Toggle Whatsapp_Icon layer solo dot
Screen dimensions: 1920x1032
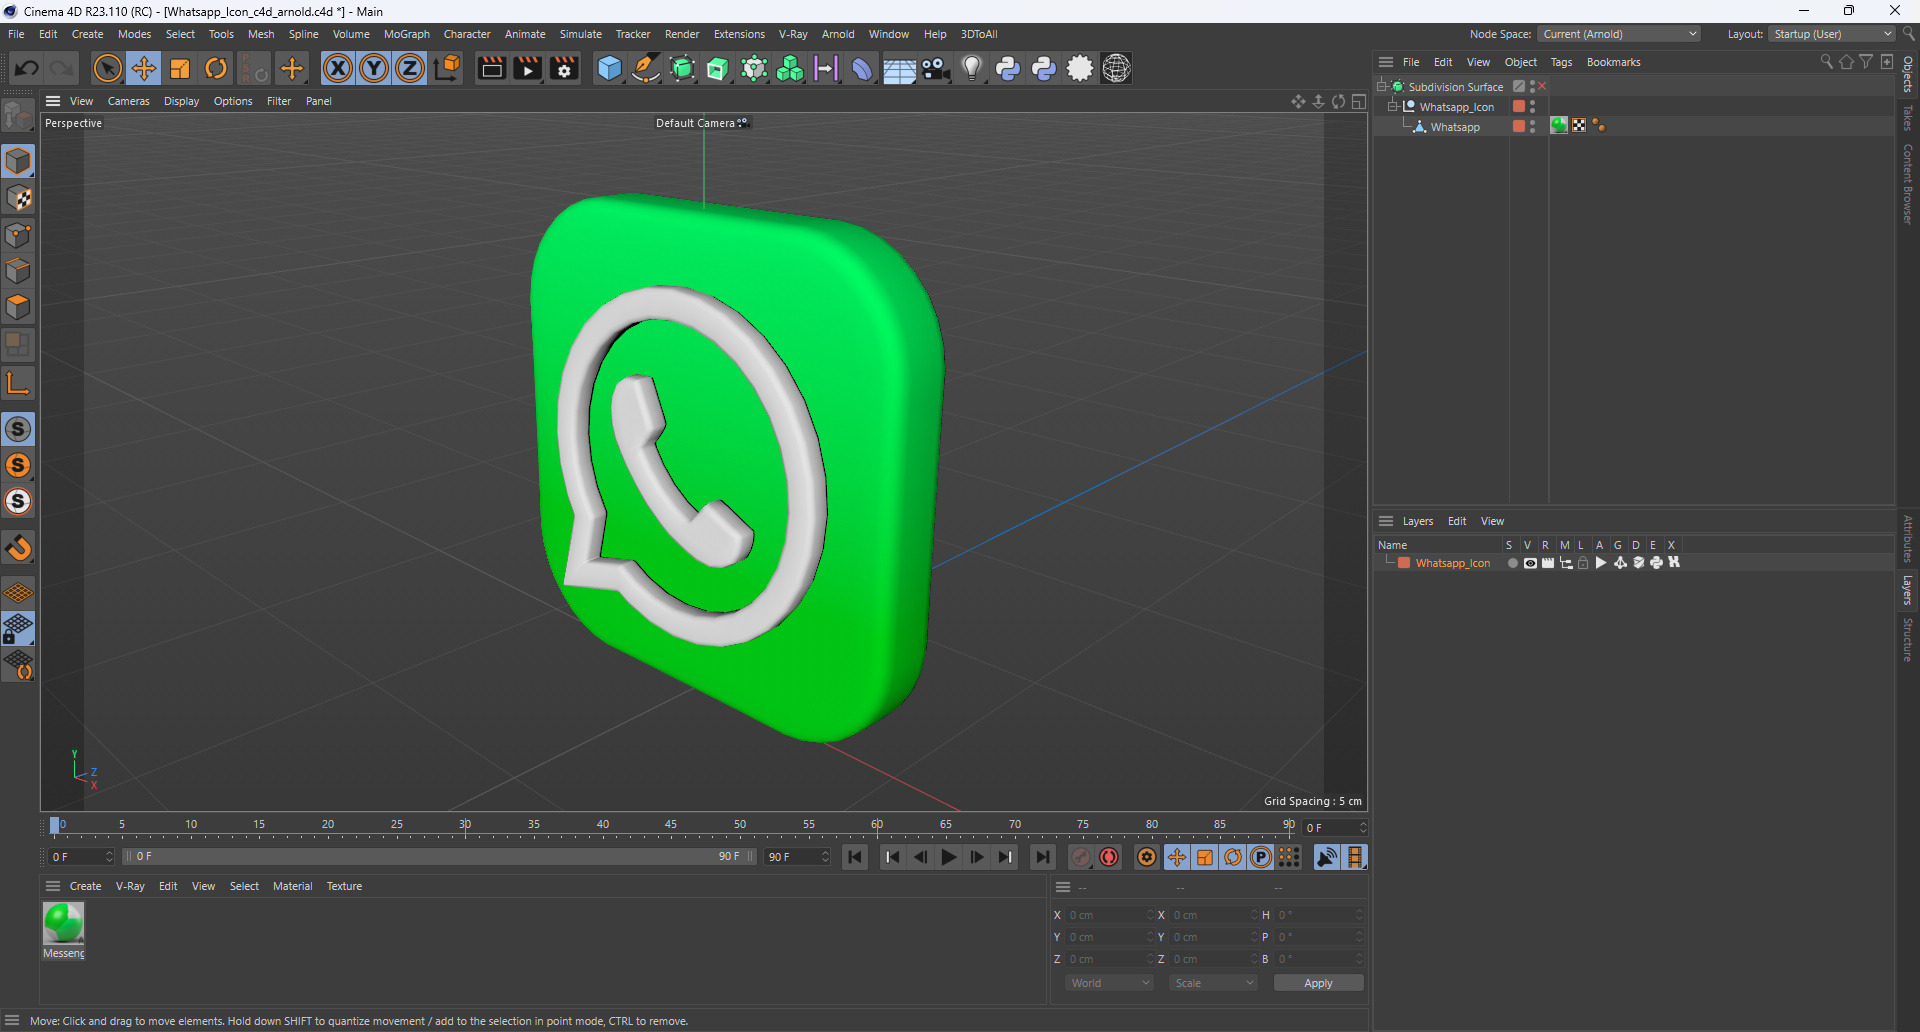point(1513,563)
